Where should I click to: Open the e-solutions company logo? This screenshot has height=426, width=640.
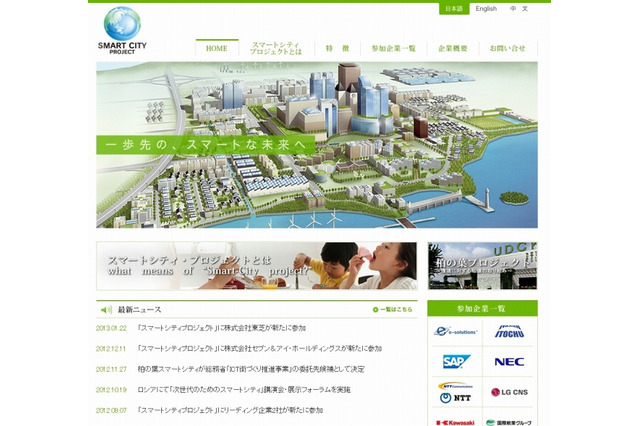point(456,331)
